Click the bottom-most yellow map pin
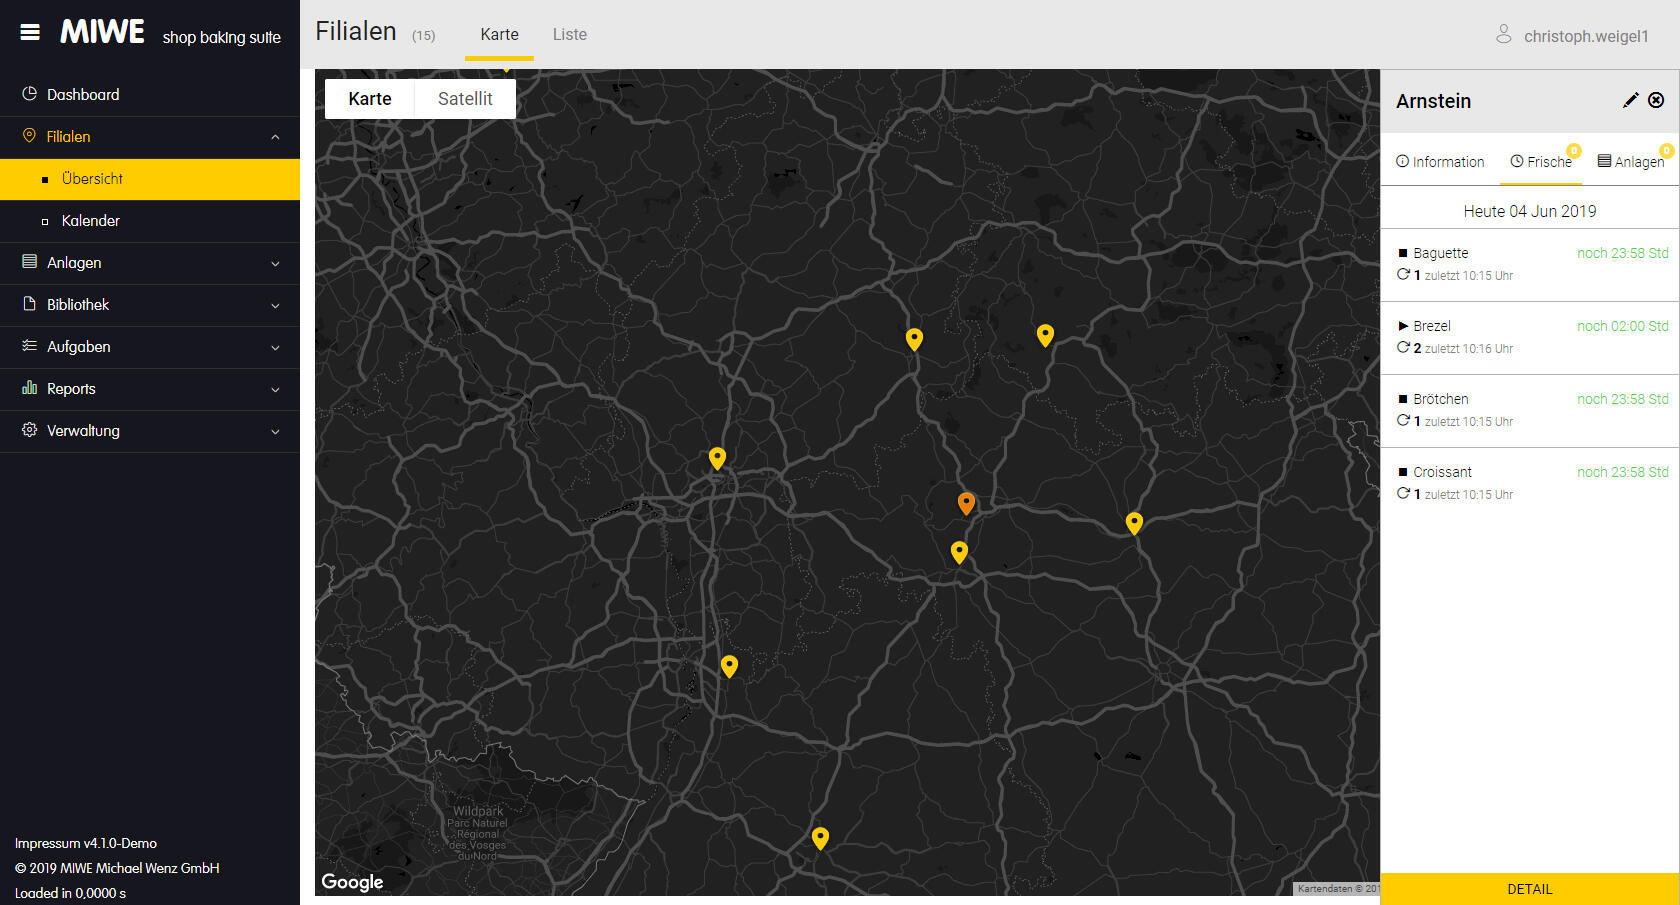Viewport: 1680px width, 905px height. (820, 837)
